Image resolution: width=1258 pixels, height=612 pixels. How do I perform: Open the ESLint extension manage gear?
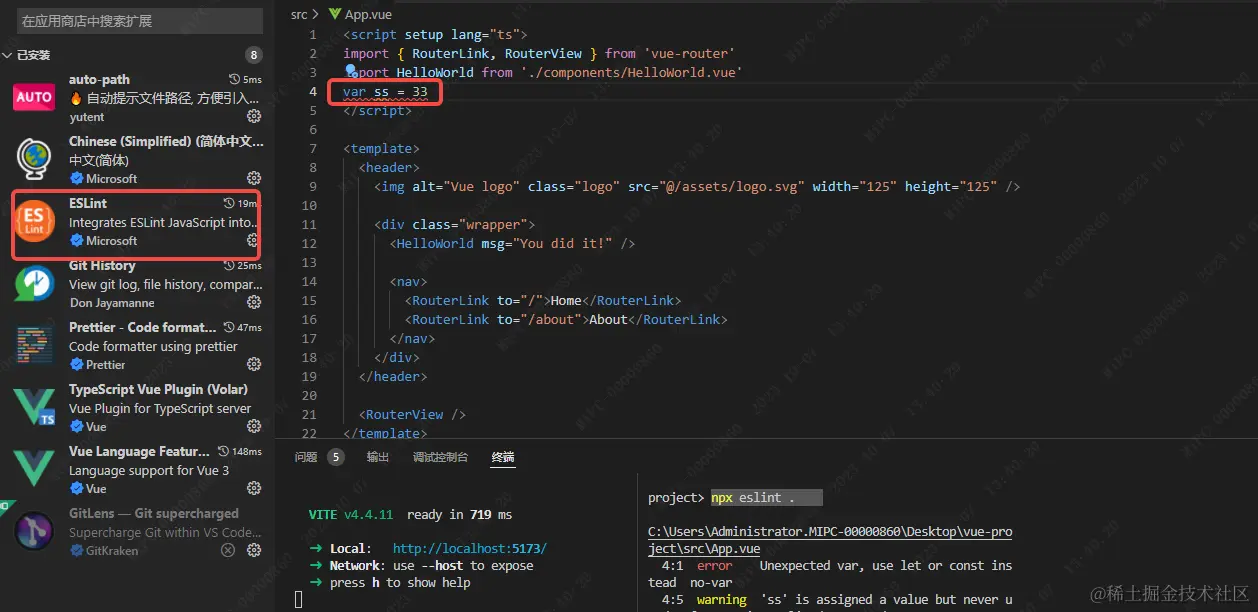pyautogui.click(x=254, y=241)
